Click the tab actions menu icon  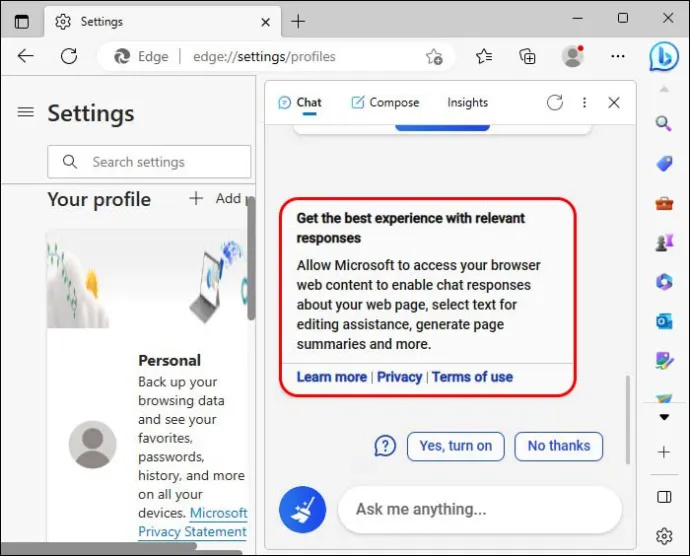point(22,21)
